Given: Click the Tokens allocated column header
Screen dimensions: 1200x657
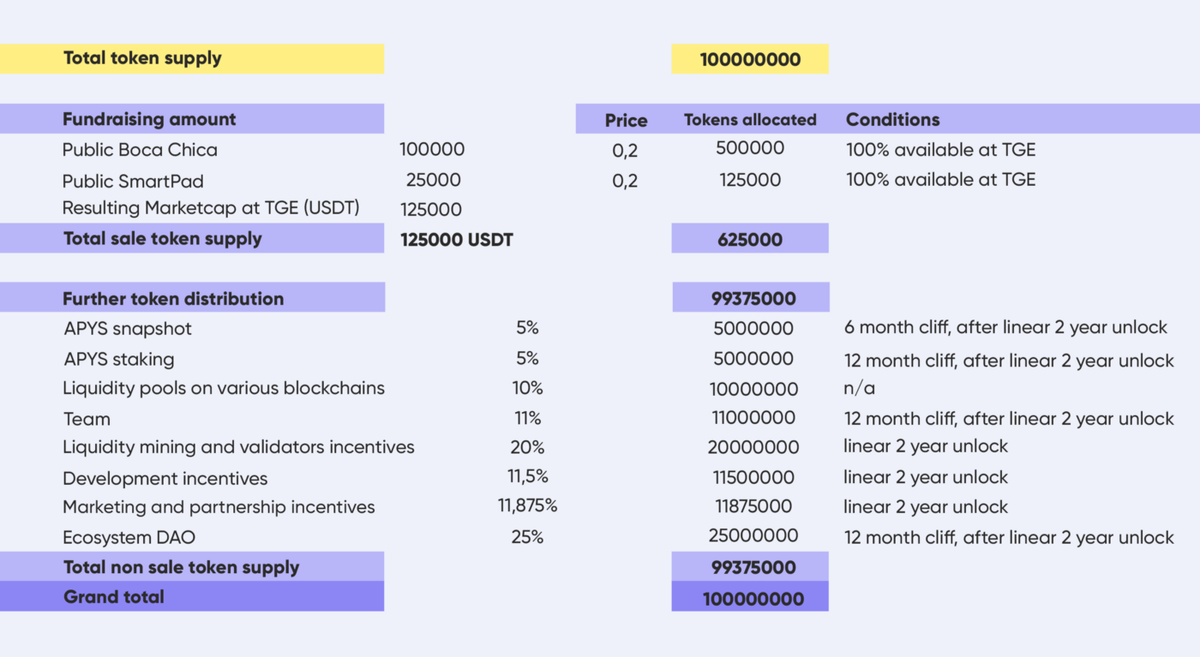Looking at the screenshot, I should click(x=750, y=120).
